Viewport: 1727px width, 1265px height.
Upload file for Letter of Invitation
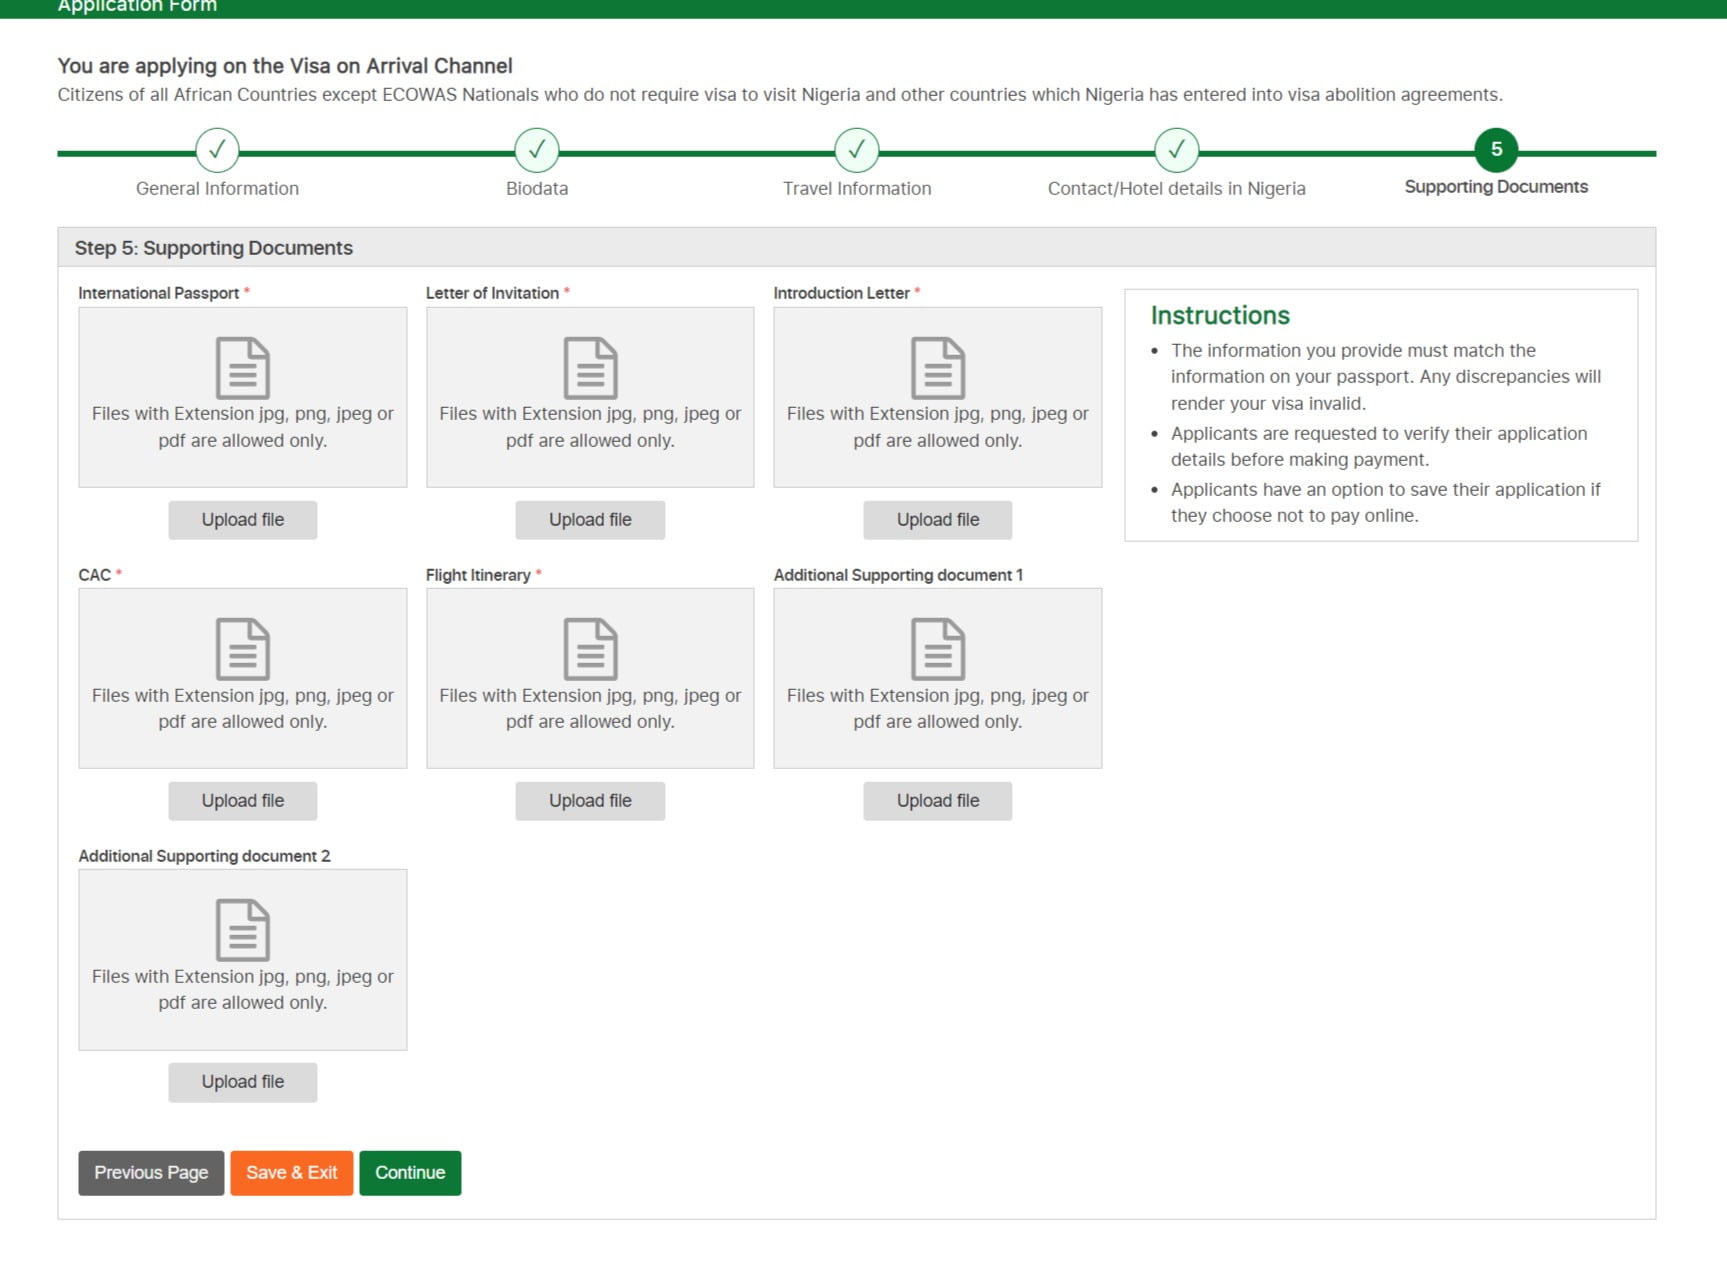[590, 520]
